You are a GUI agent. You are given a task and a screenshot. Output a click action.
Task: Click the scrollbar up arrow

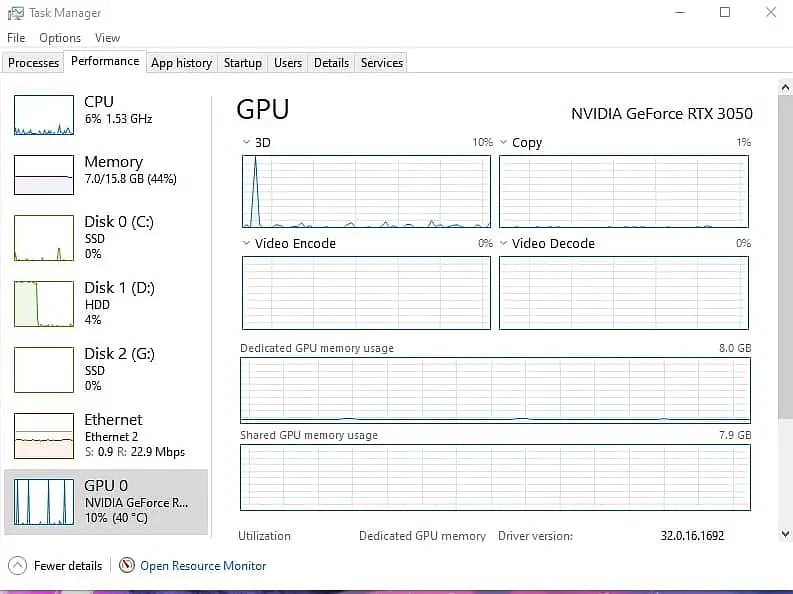(x=785, y=88)
